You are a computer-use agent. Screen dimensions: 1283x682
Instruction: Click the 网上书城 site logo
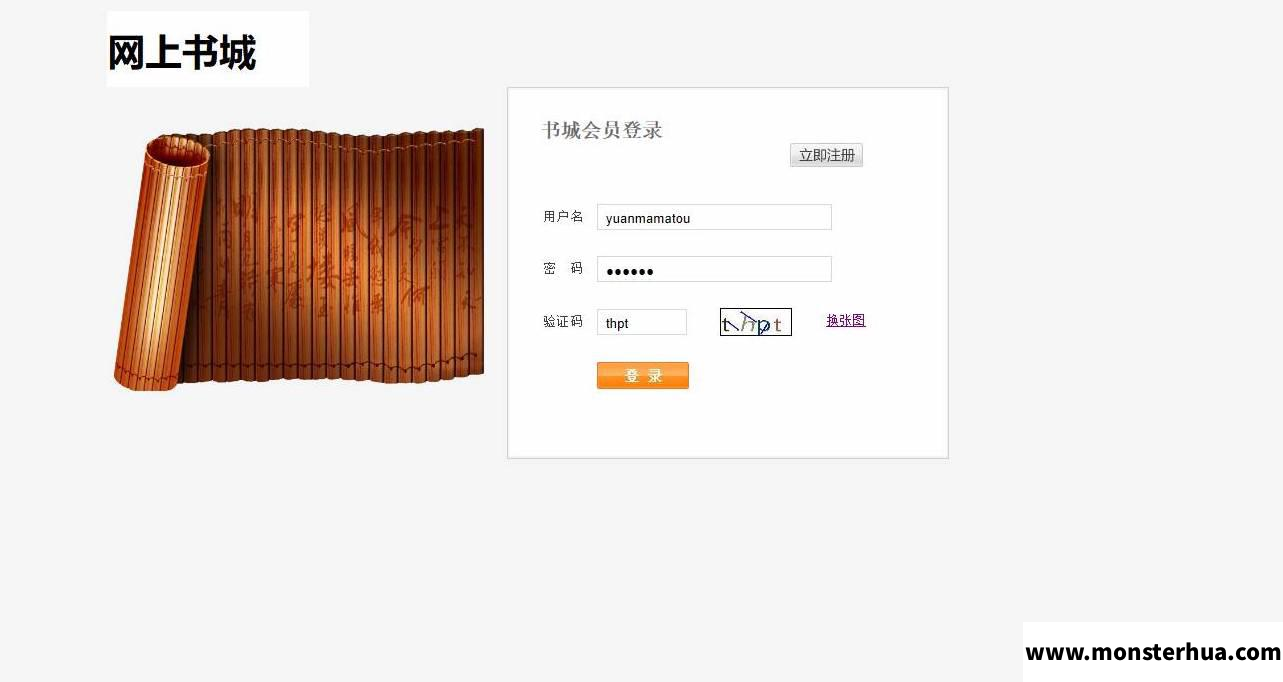click(208, 50)
